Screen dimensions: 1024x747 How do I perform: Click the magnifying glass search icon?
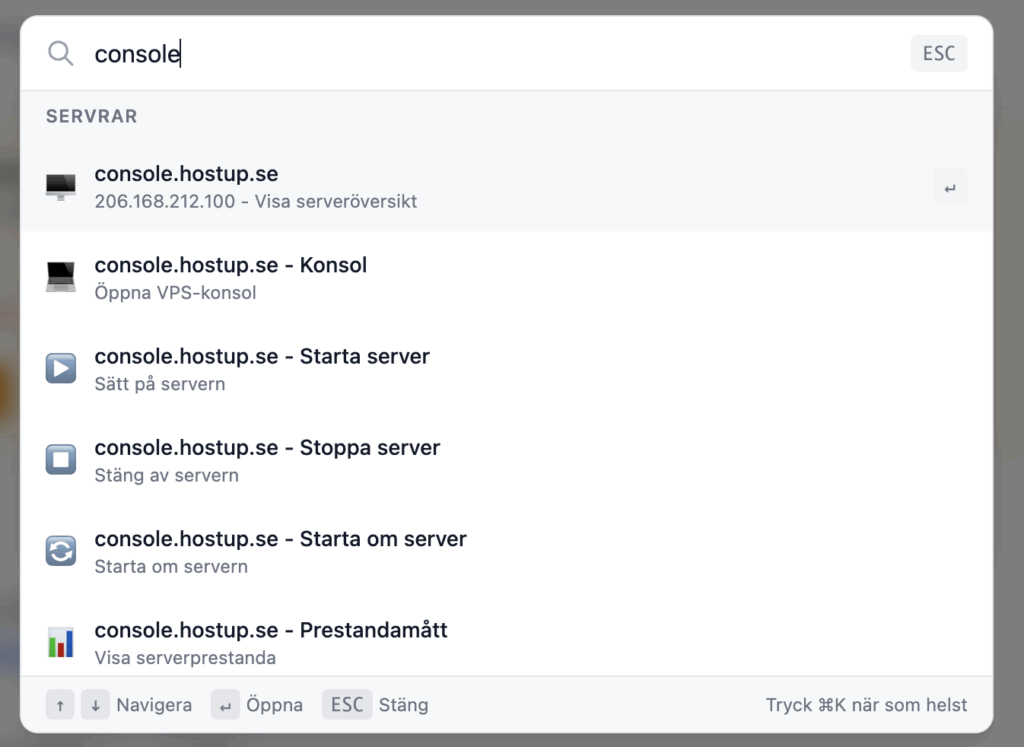[x=61, y=54]
